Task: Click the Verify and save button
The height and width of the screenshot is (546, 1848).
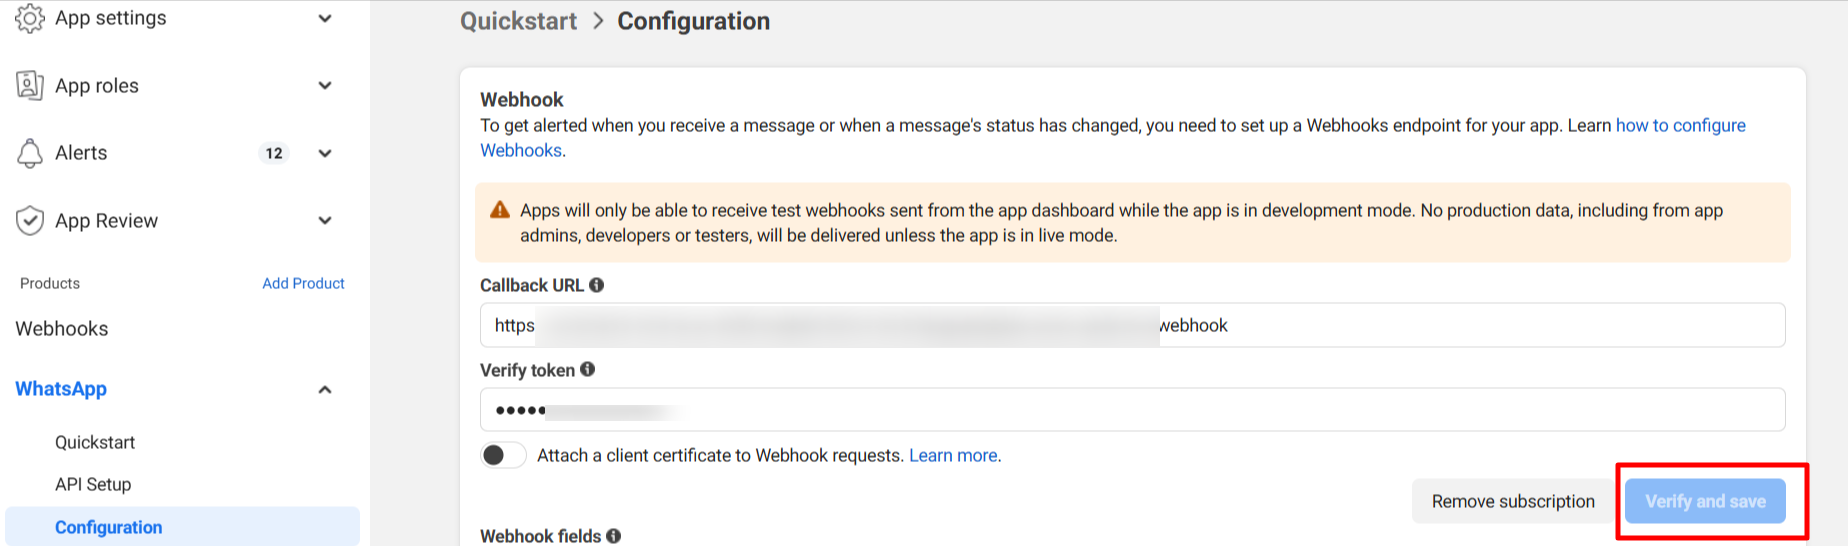Action: (1705, 501)
